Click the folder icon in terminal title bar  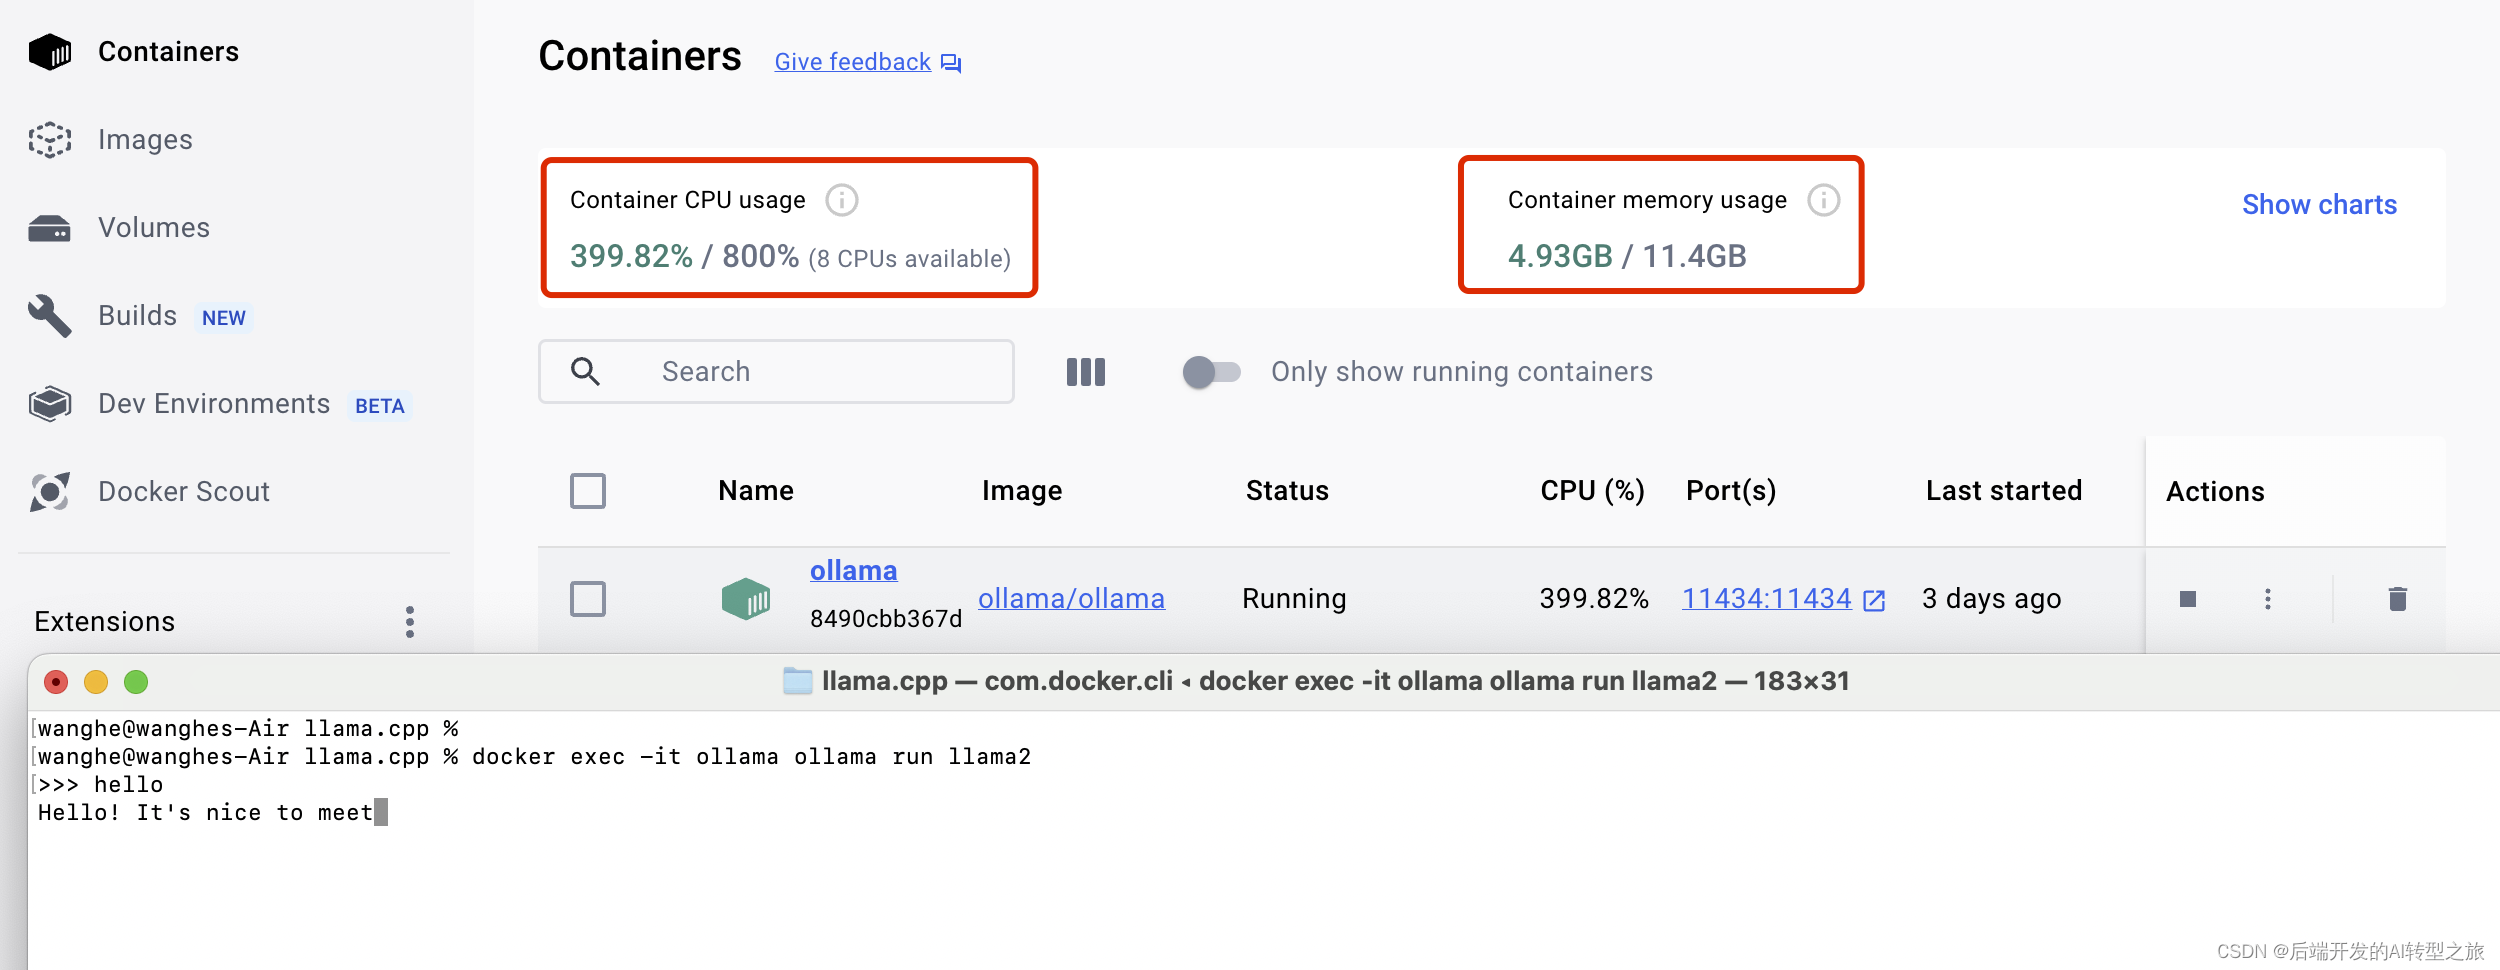point(797,681)
